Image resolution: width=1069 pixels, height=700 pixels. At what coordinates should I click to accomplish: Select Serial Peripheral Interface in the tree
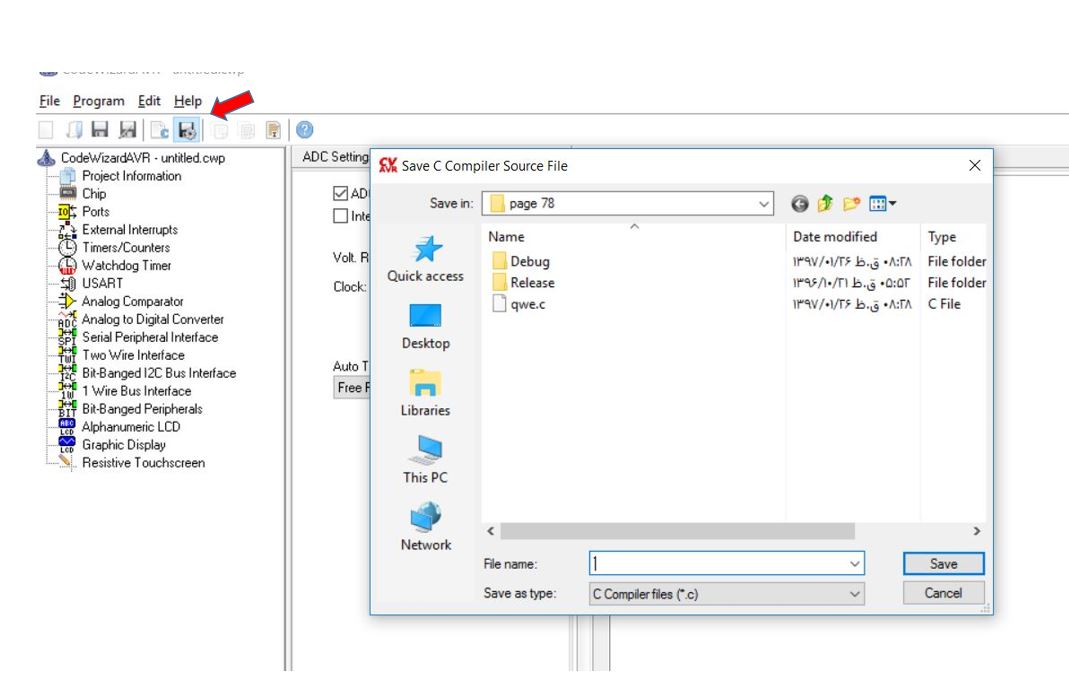150,337
